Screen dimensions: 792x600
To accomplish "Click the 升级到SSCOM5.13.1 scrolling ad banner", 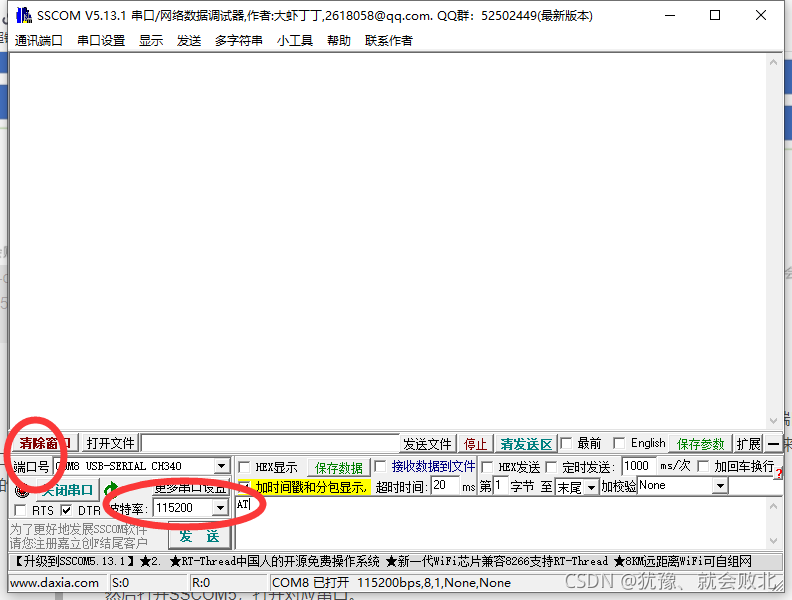I will [x=395, y=561].
